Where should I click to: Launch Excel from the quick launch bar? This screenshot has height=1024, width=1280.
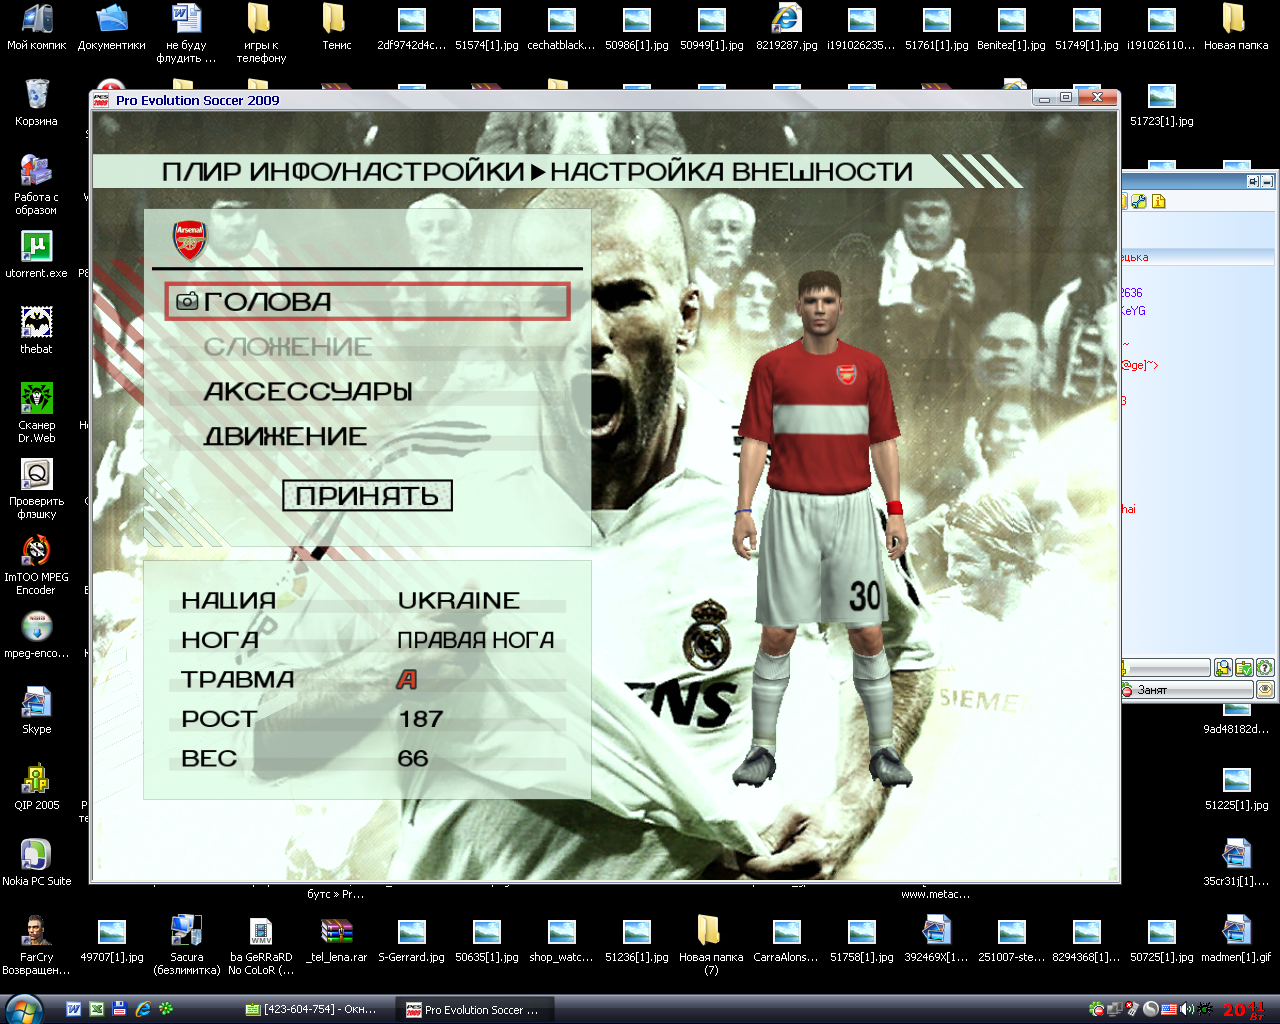97,1010
